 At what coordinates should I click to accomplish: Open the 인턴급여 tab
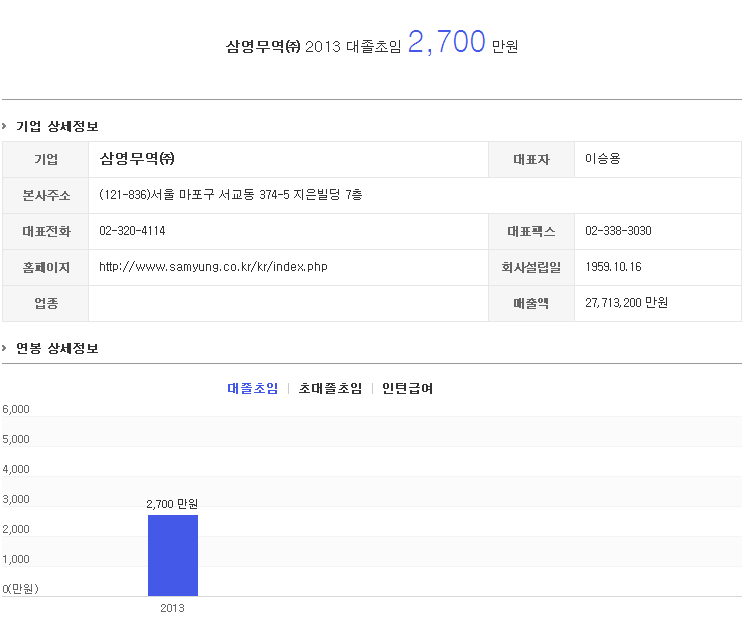pyautogui.click(x=407, y=388)
